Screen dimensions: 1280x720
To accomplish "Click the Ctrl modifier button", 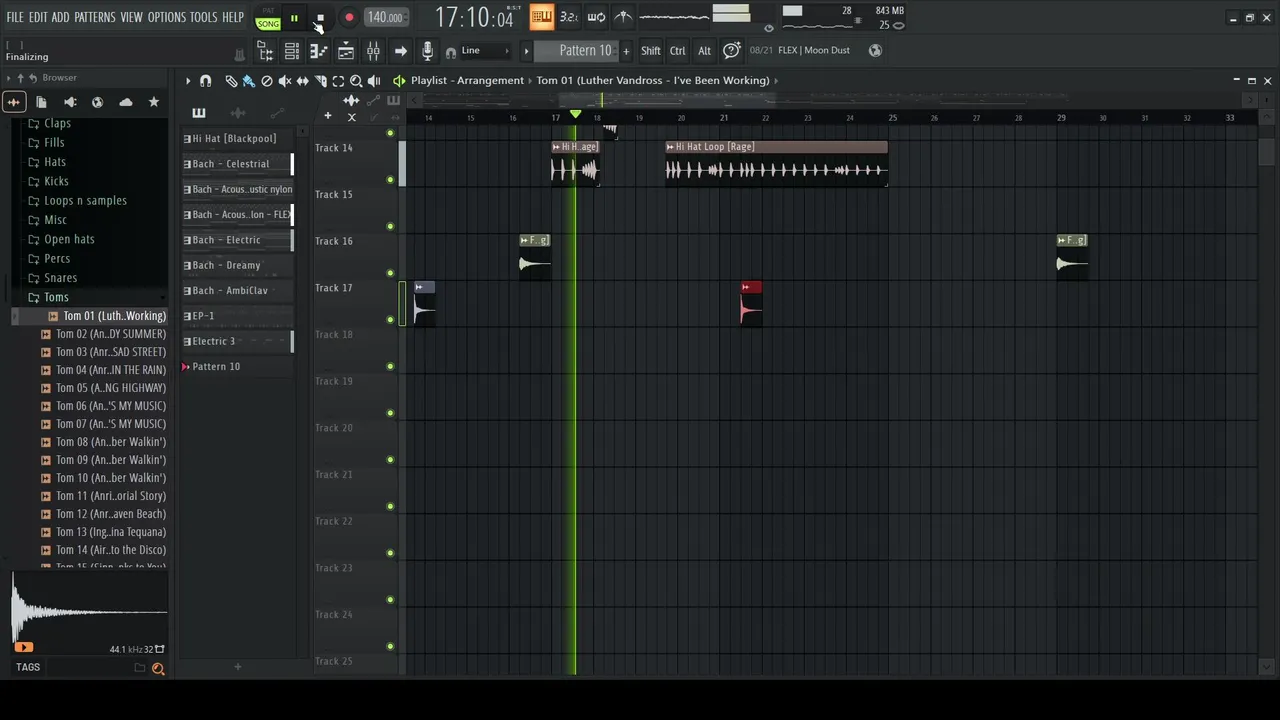I will coord(678,51).
